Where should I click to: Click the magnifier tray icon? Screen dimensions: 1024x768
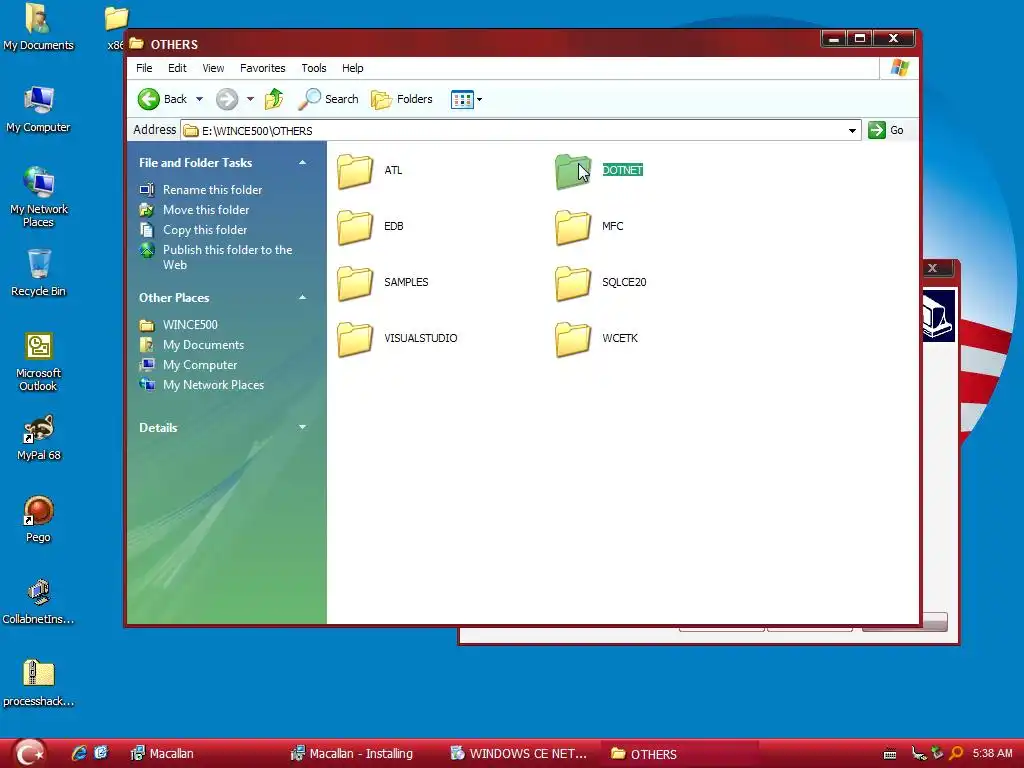click(x=956, y=754)
